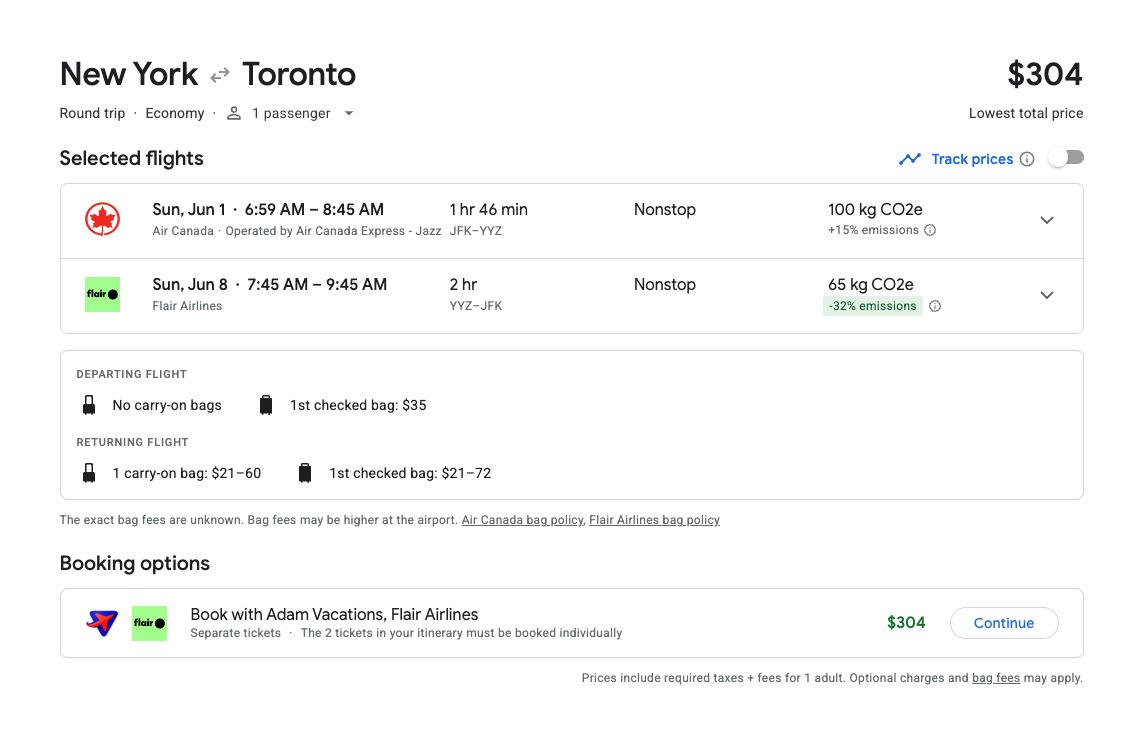Viewport: 1143px width, 744px height.
Task: Click the 1 carry-on bag $21–60 icon
Action: point(89,473)
